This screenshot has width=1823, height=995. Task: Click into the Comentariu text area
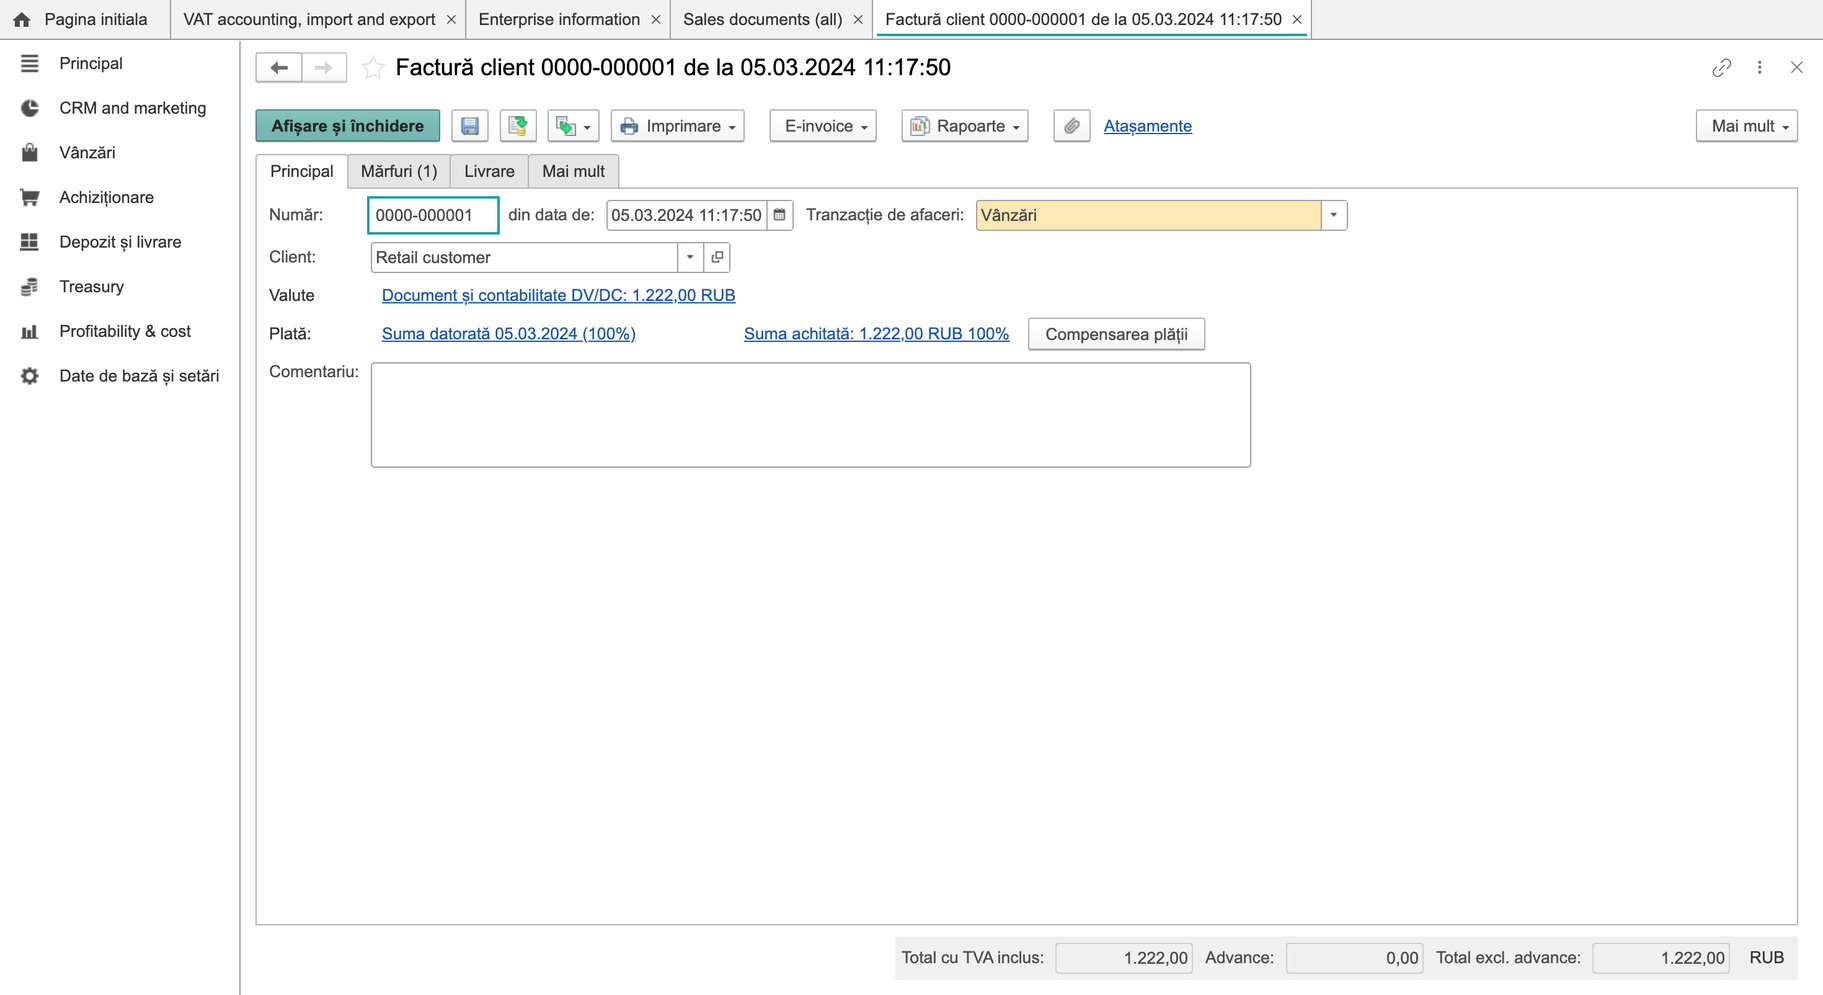tap(810, 415)
